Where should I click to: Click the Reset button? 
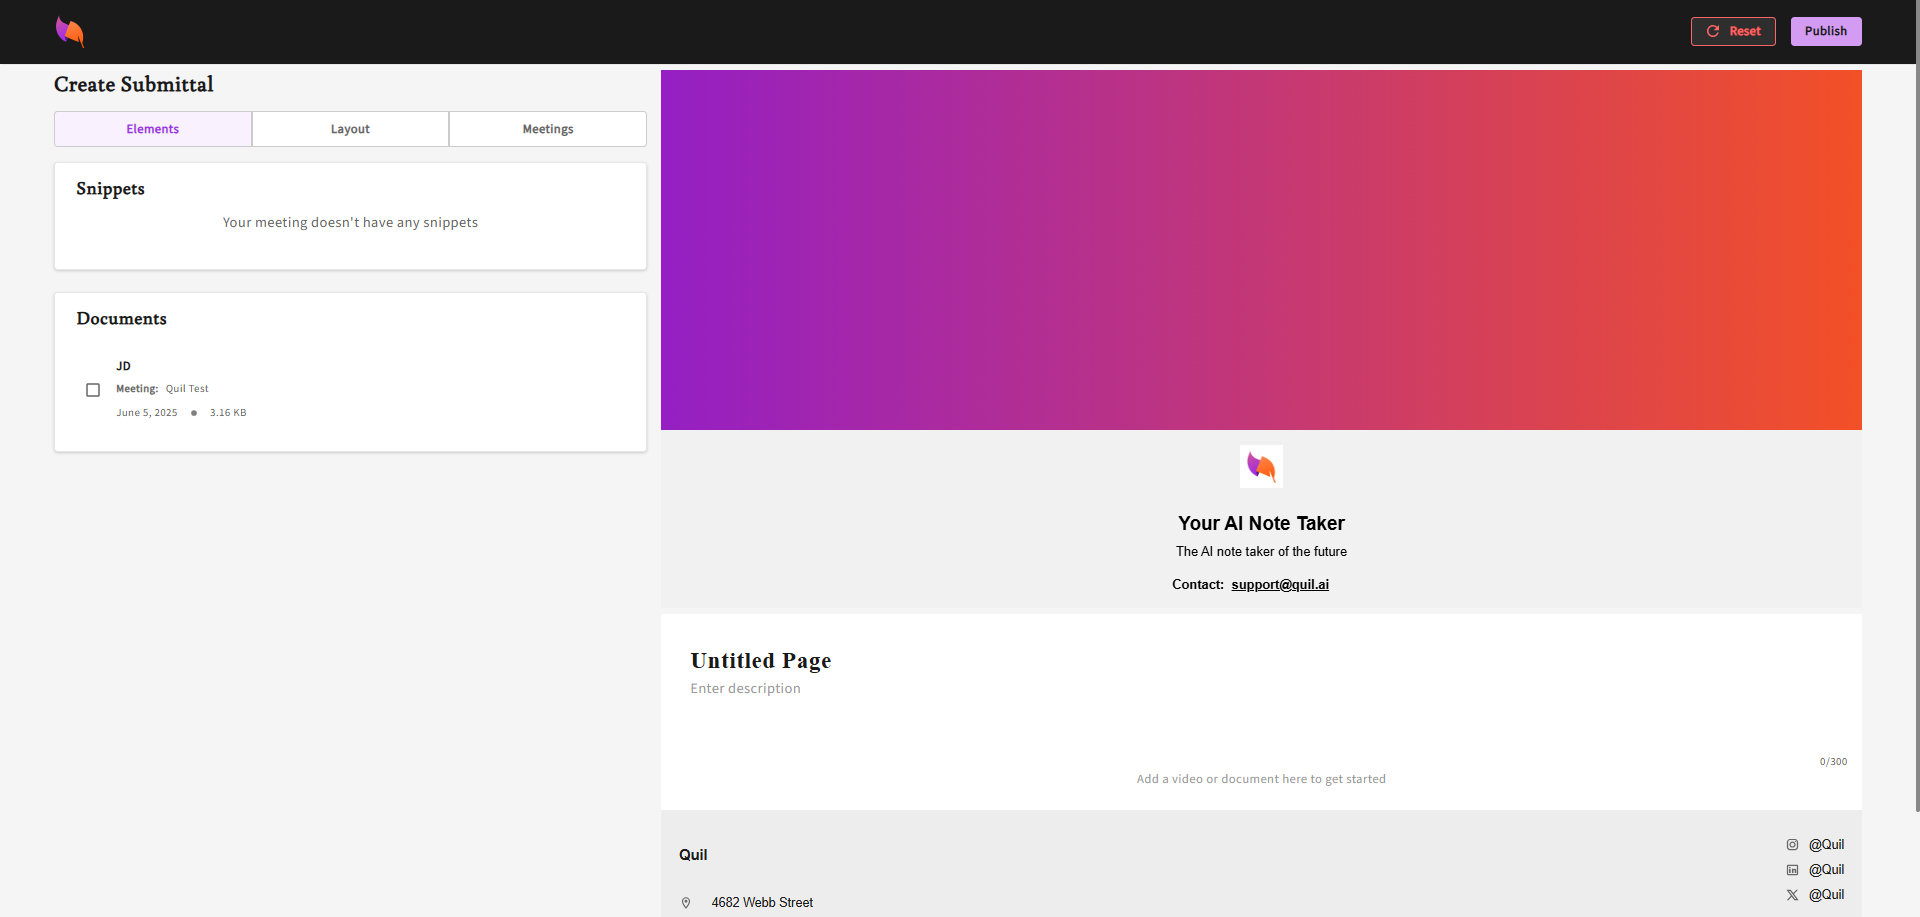[1733, 31]
